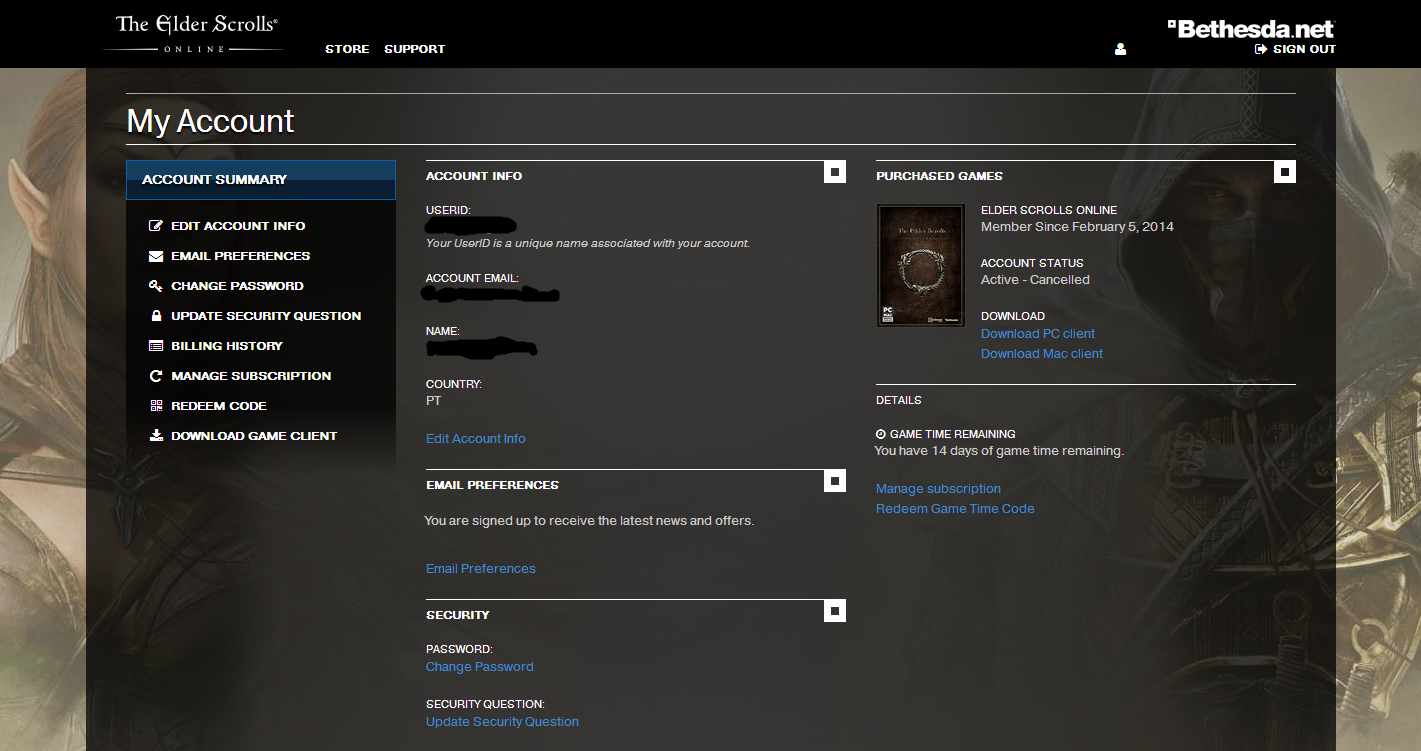Click the blue Update Security Question link
This screenshot has width=1421, height=751.
pos(502,722)
